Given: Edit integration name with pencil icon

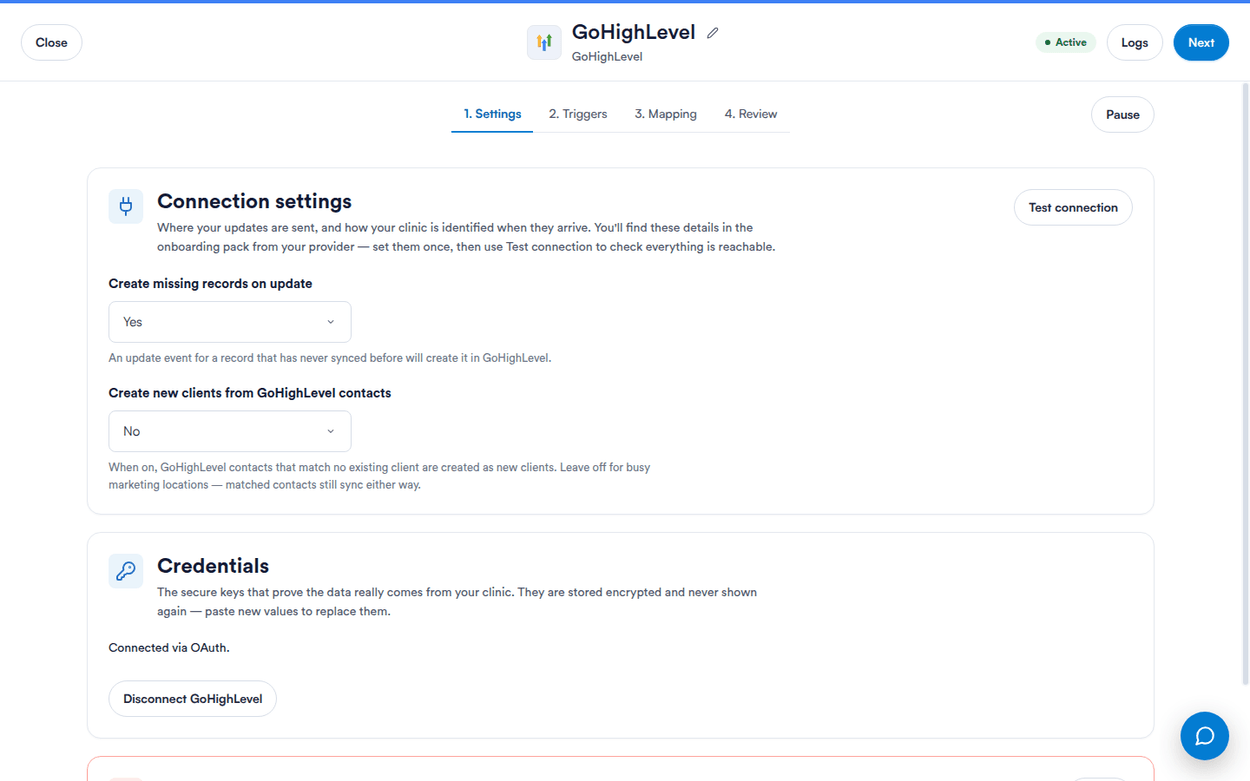Looking at the screenshot, I should tap(713, 33).
